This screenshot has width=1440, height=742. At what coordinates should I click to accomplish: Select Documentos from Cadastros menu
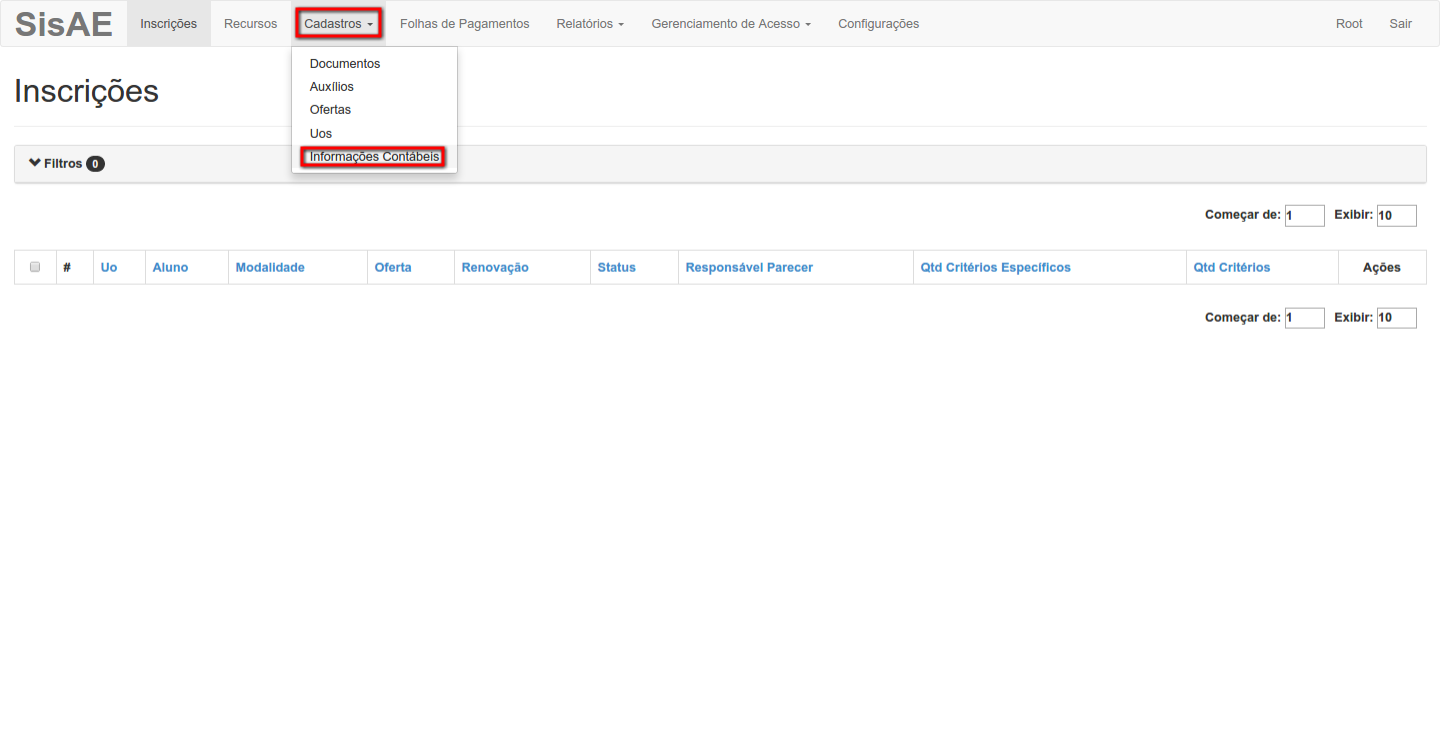point(345,63)
